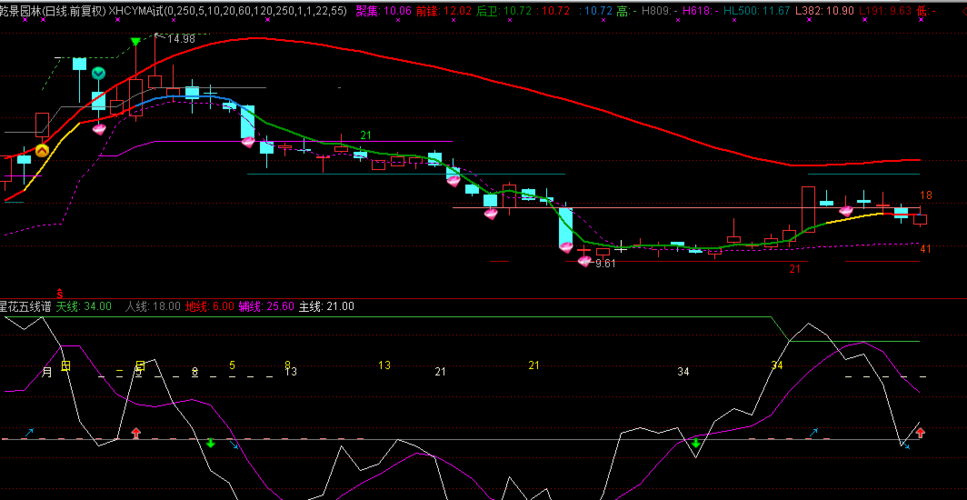The height and width of the screenshot is (500, 967).
Task: Click the 前锋: 12.02 value
Action: (x=443, y=10)
